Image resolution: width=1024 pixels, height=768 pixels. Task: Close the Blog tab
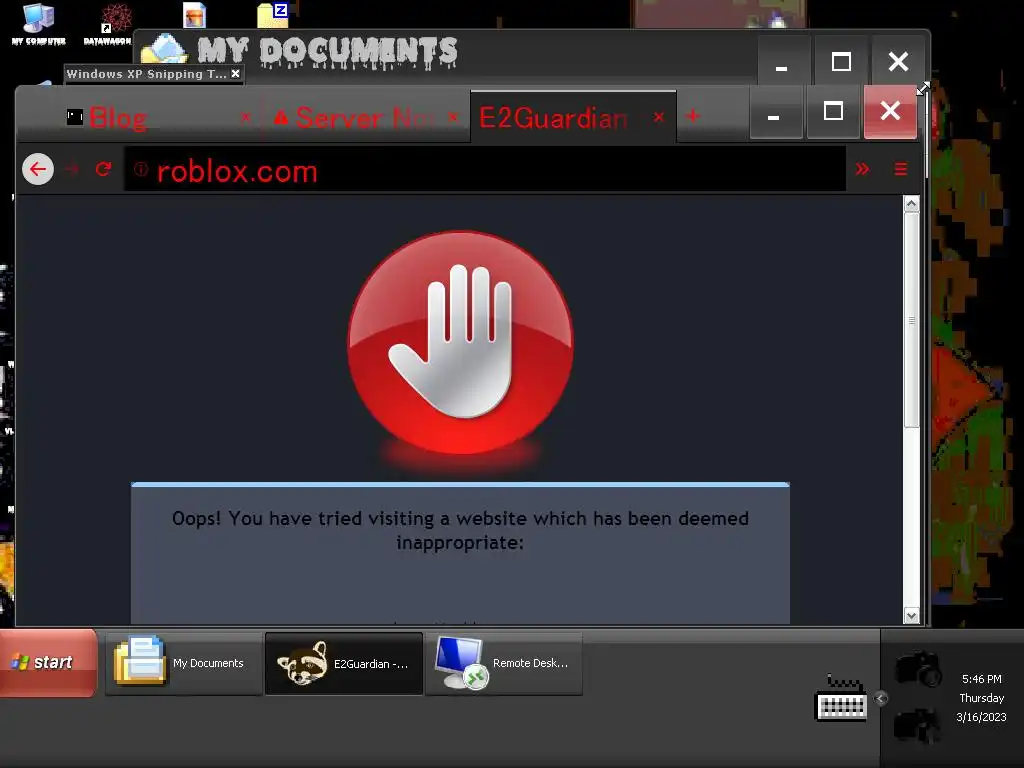246,118
